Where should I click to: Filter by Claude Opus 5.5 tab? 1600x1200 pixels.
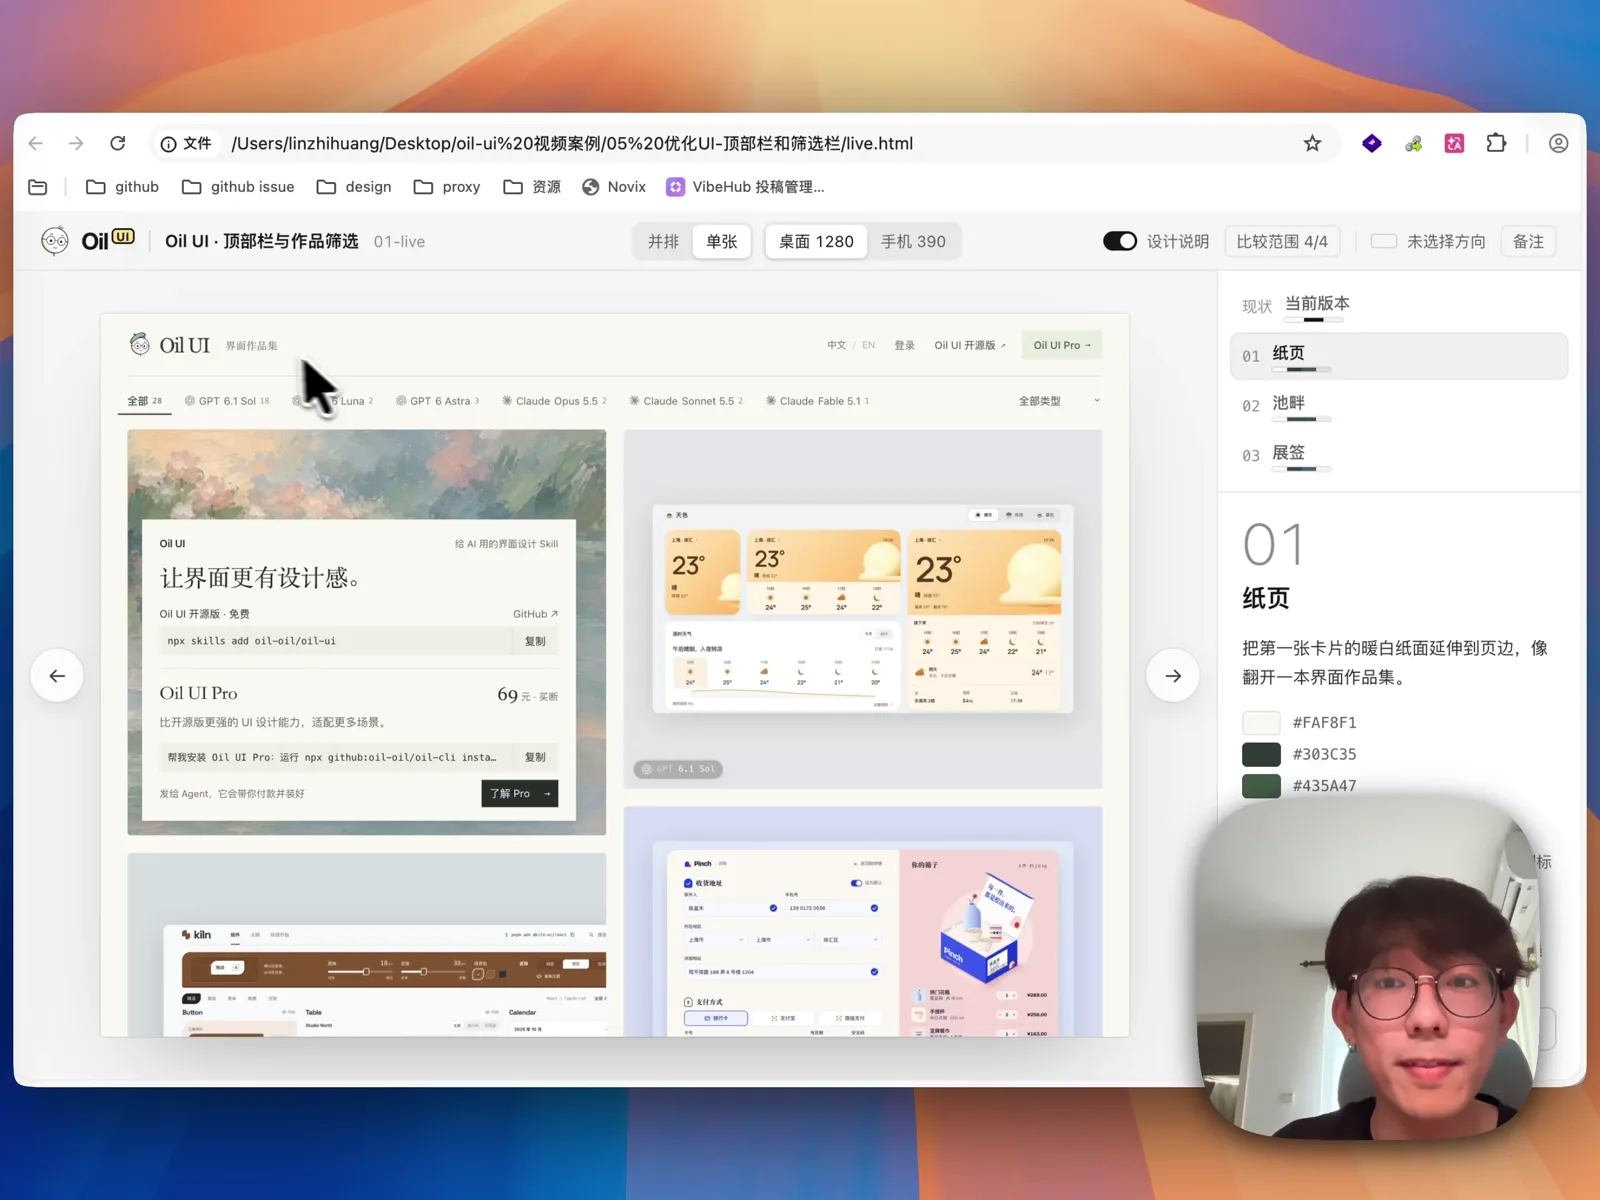(x=554, y=401)
